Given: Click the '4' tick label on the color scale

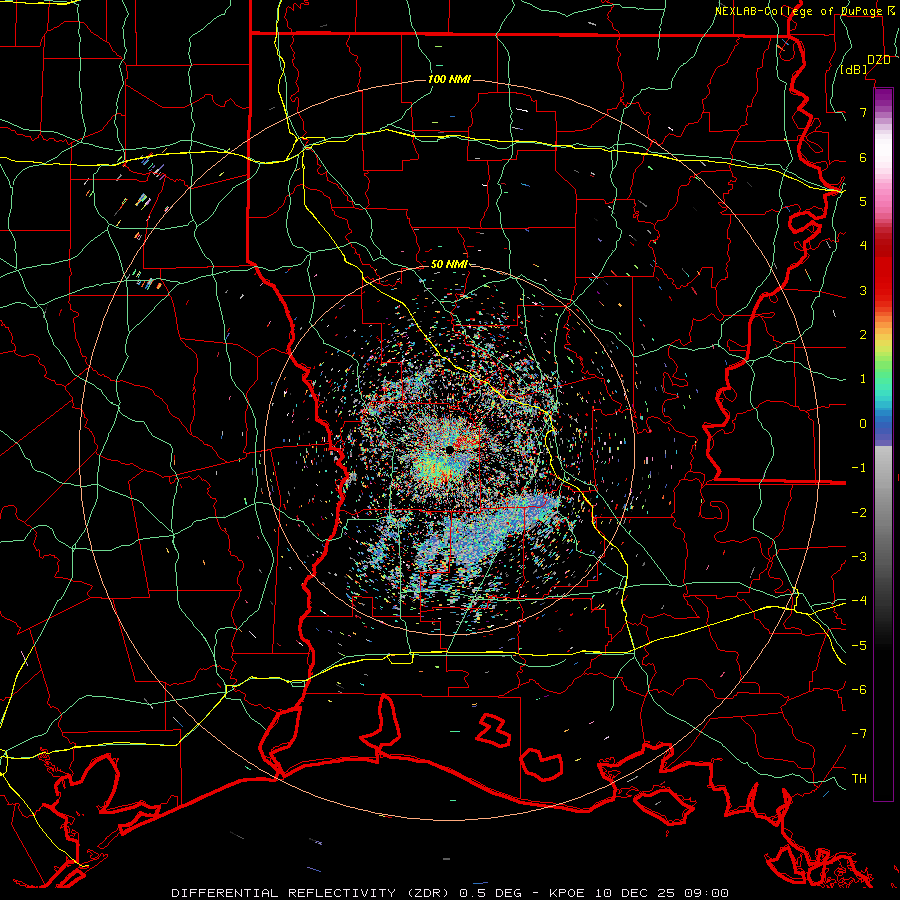Looking at the screenshot, I should [863, 246].
